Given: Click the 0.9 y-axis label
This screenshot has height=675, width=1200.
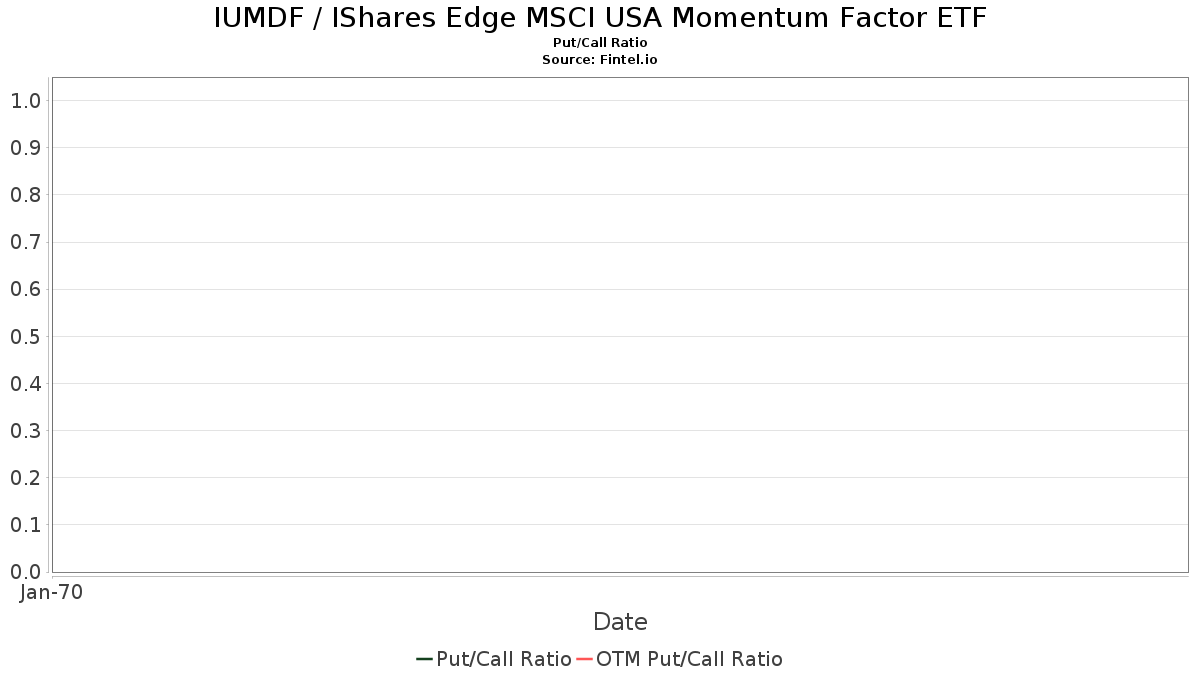Looking at the screenshot, I should [25, 148].
